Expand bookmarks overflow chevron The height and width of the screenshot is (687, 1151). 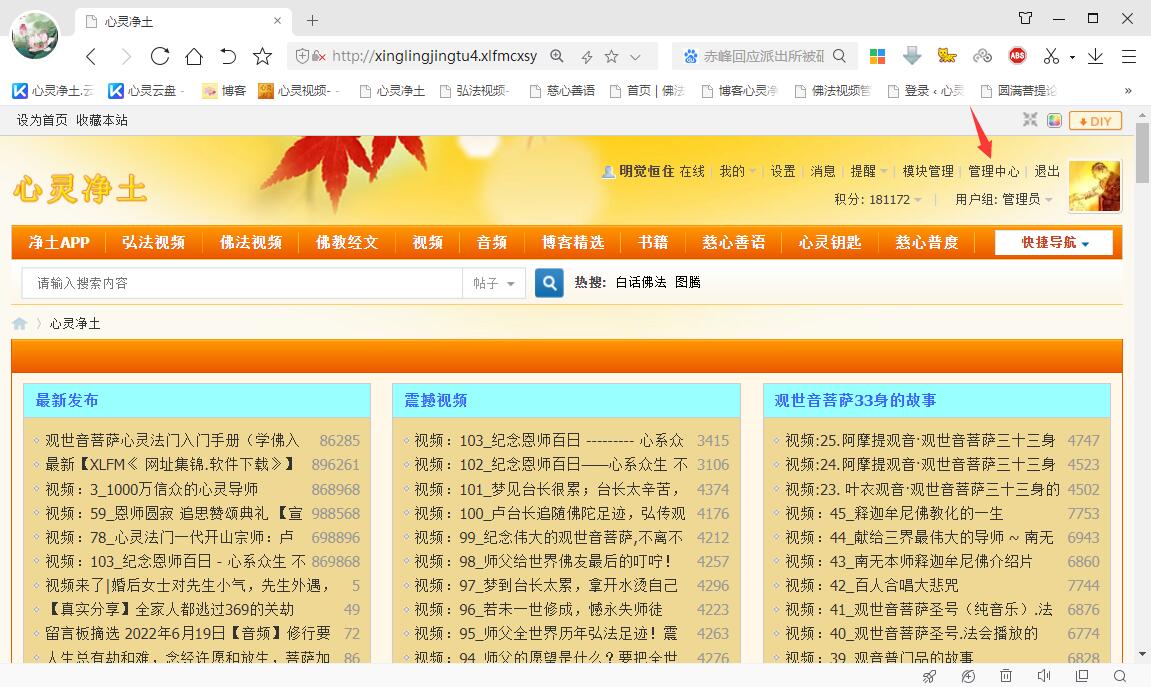tap(1128, 90)
